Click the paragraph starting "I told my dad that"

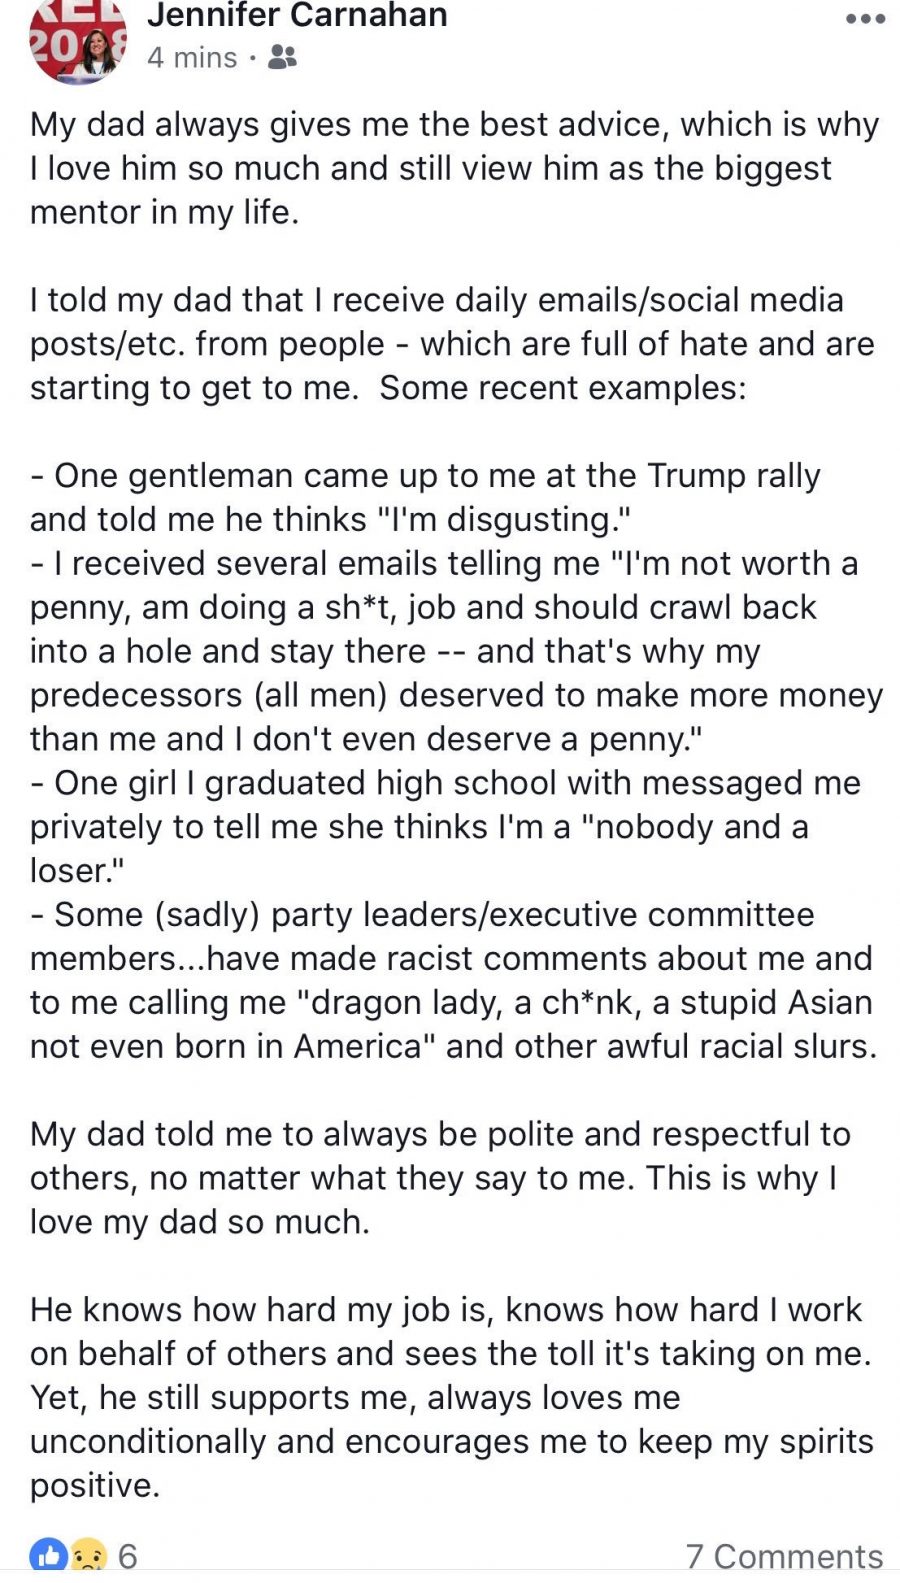pos(452,344)
